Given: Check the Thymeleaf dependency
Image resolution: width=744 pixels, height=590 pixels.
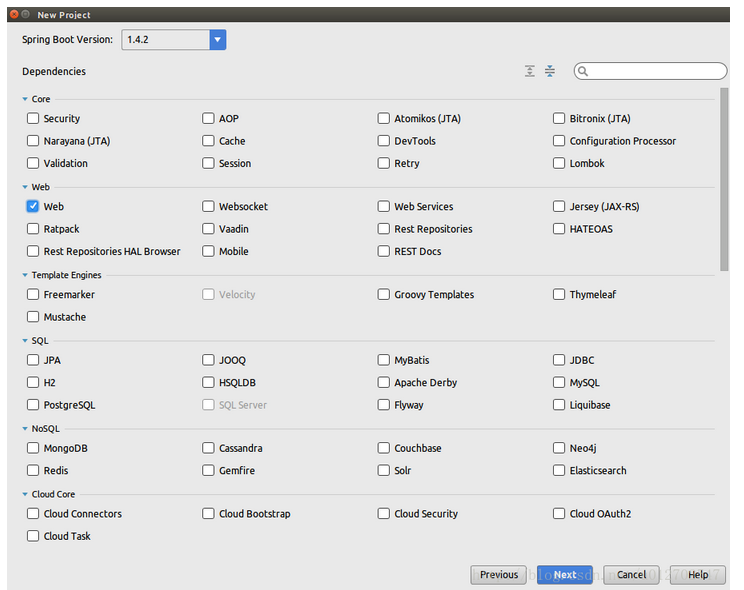Looking at the screenshot, I should click(559, 294).
